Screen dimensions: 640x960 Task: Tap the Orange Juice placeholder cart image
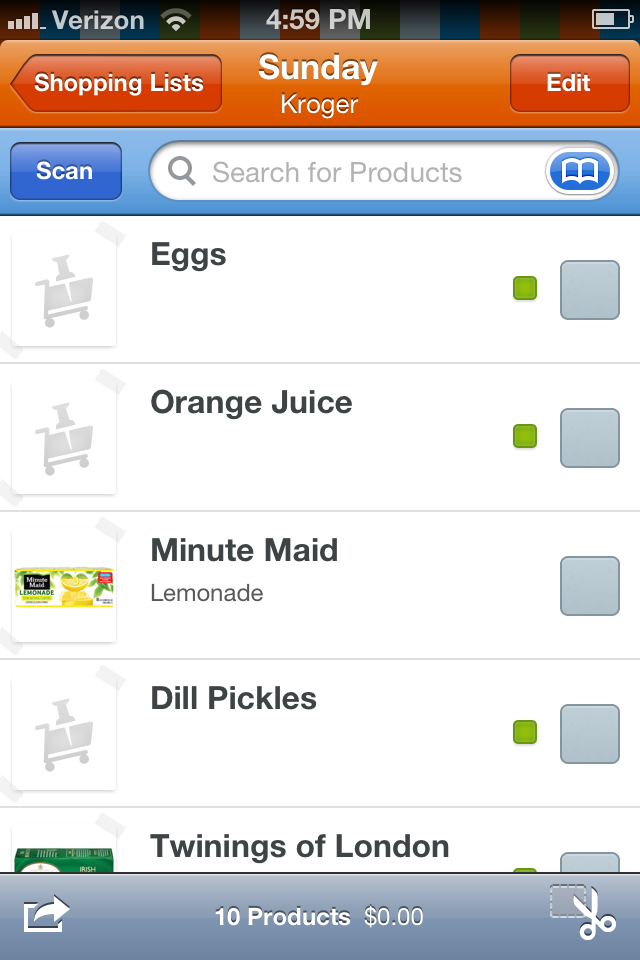click(x=64, y=439)
